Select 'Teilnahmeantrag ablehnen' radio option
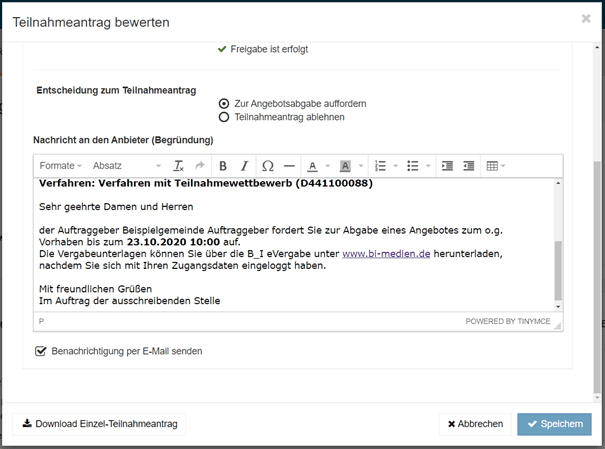Image resolution: width=605 pixels, height=449 pixels. 224,117
